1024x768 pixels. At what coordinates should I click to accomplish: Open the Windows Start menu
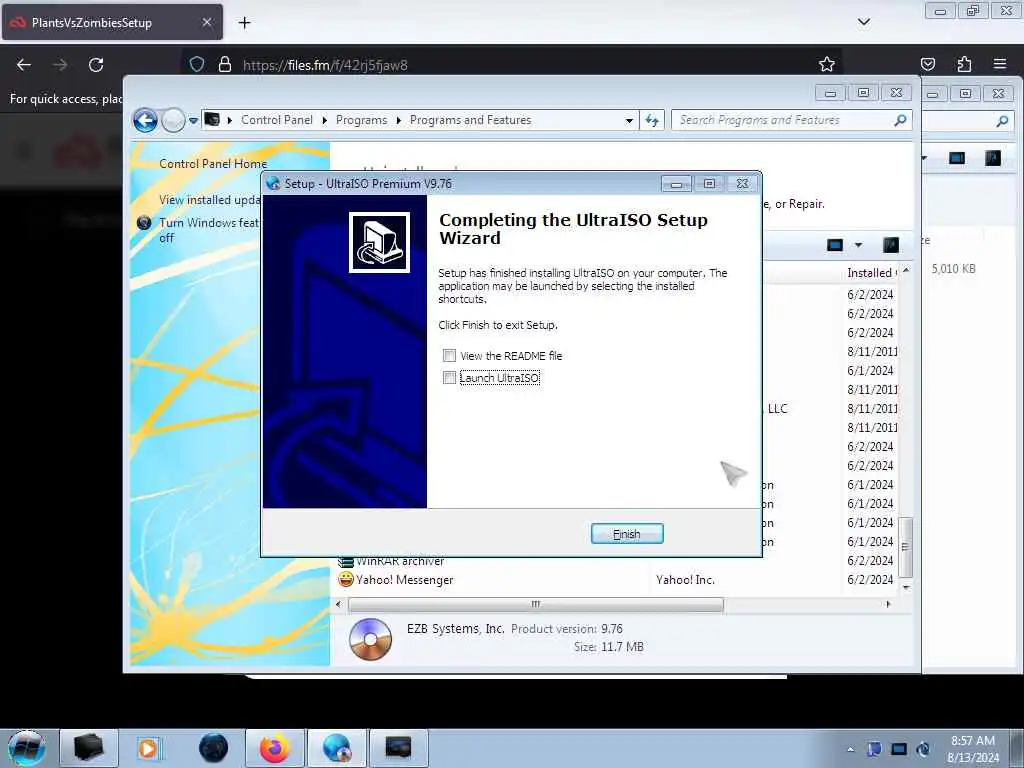point(27,748)
